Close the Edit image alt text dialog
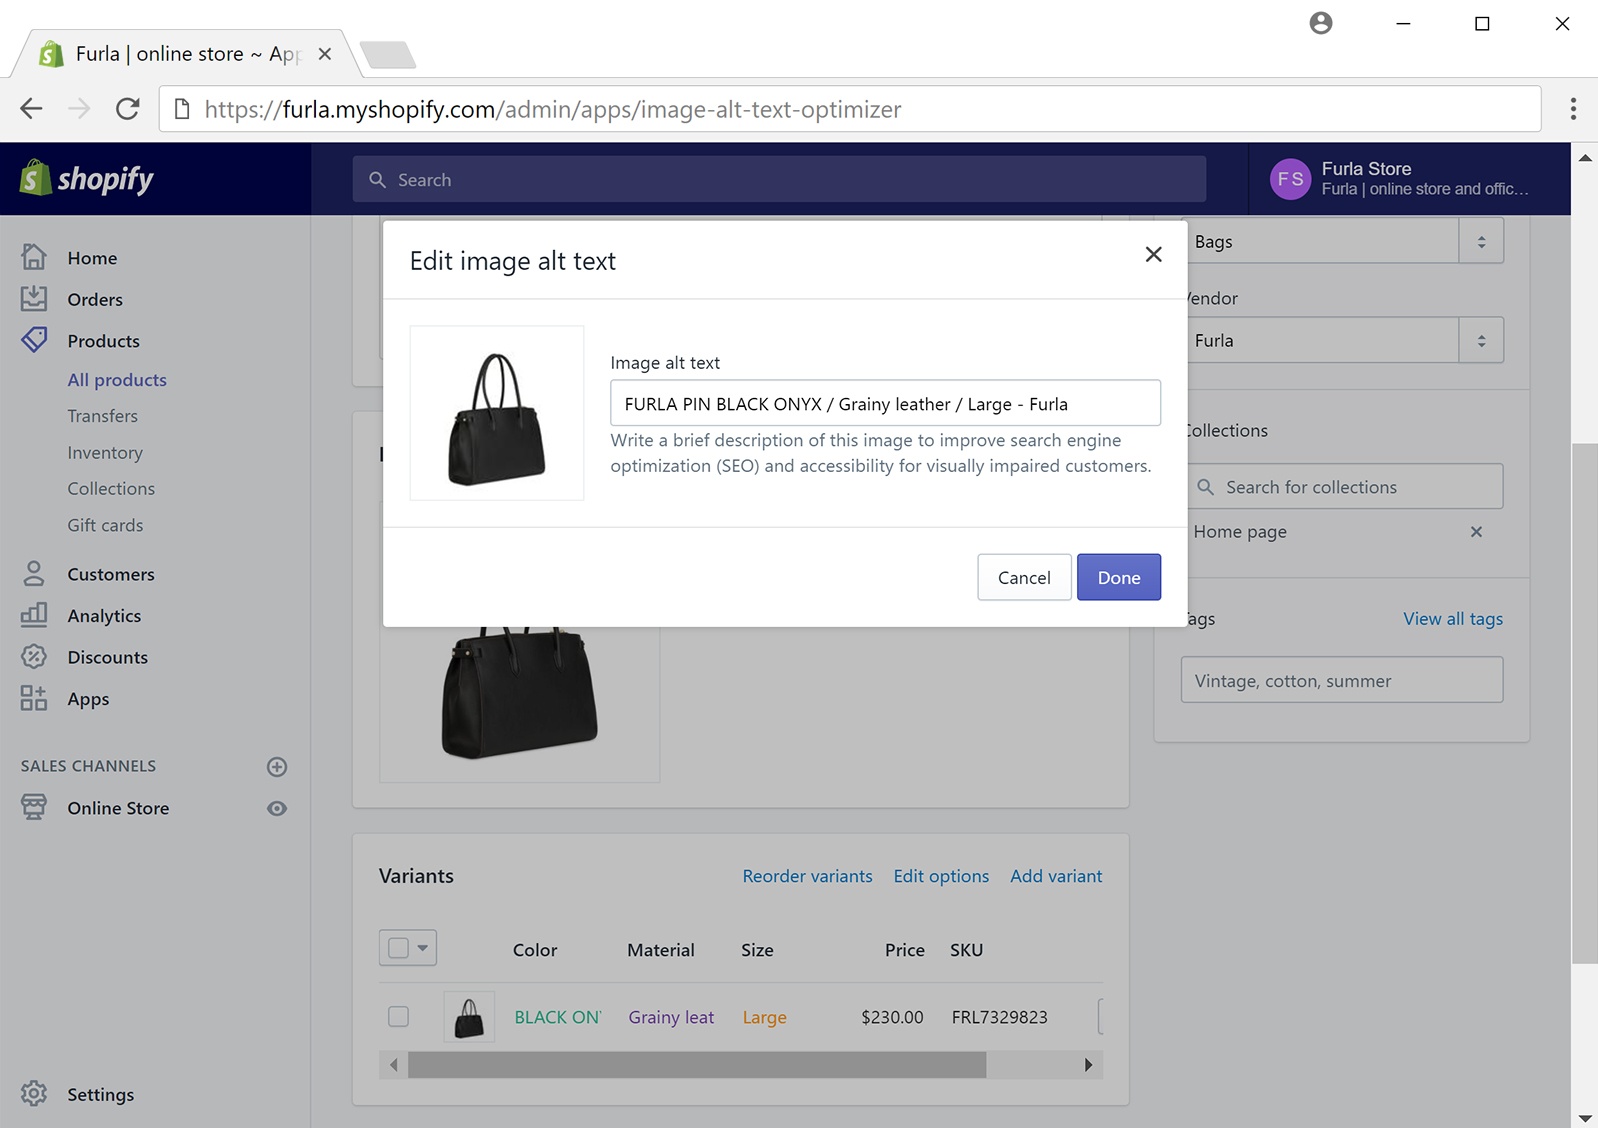1598x1128 pixels. click(x=1153, y=255)
